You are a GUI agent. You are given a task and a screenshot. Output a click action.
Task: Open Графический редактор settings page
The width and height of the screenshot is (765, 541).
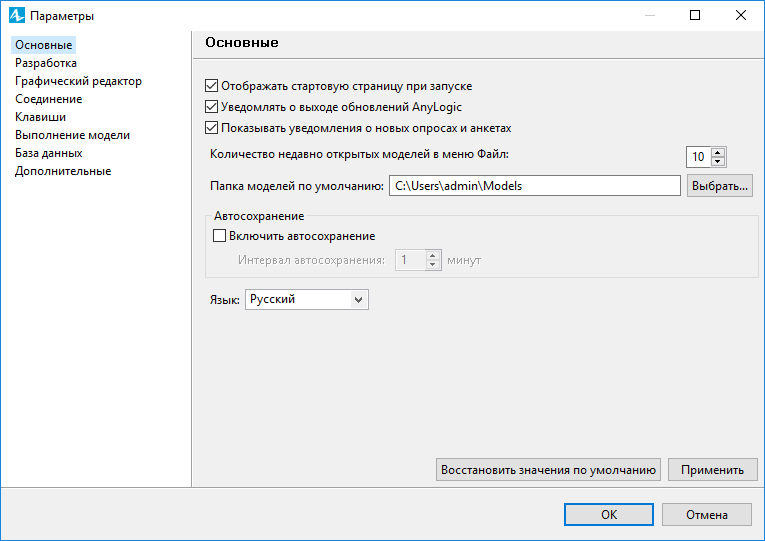pyautogui.click(x=79, y=81)
